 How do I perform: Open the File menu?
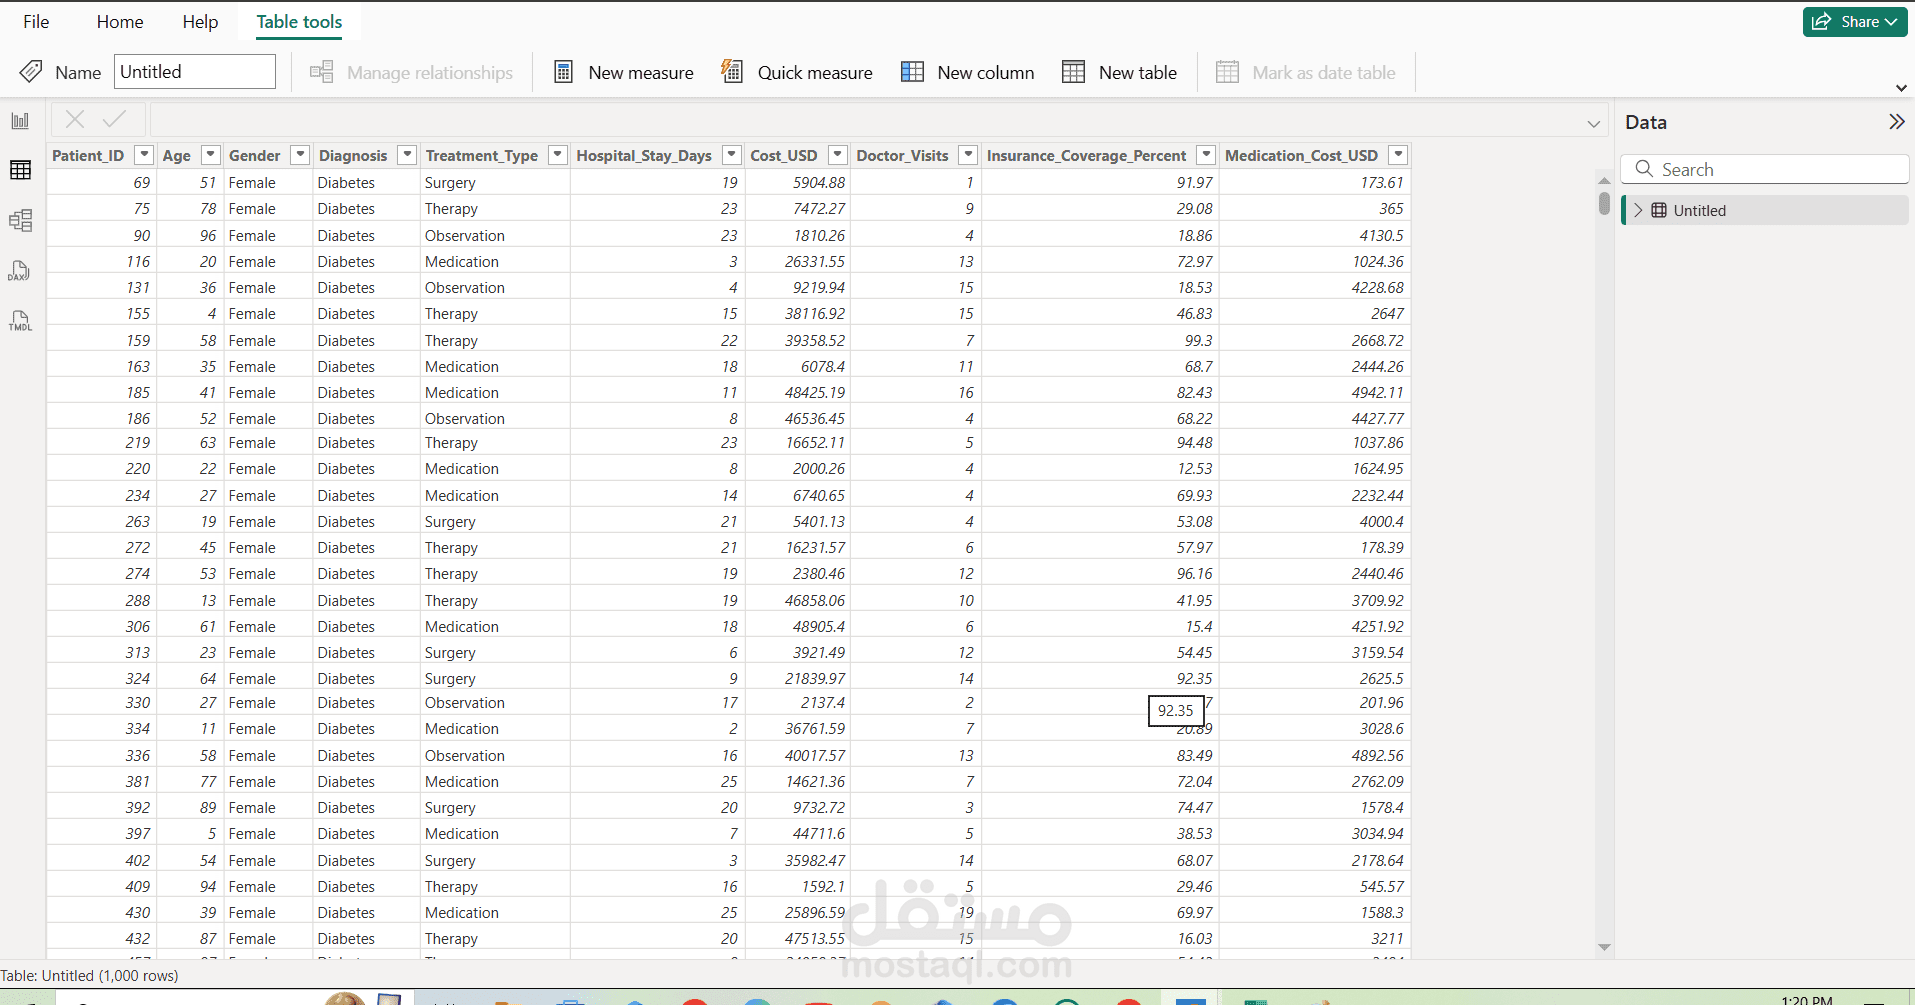point(36,22)
